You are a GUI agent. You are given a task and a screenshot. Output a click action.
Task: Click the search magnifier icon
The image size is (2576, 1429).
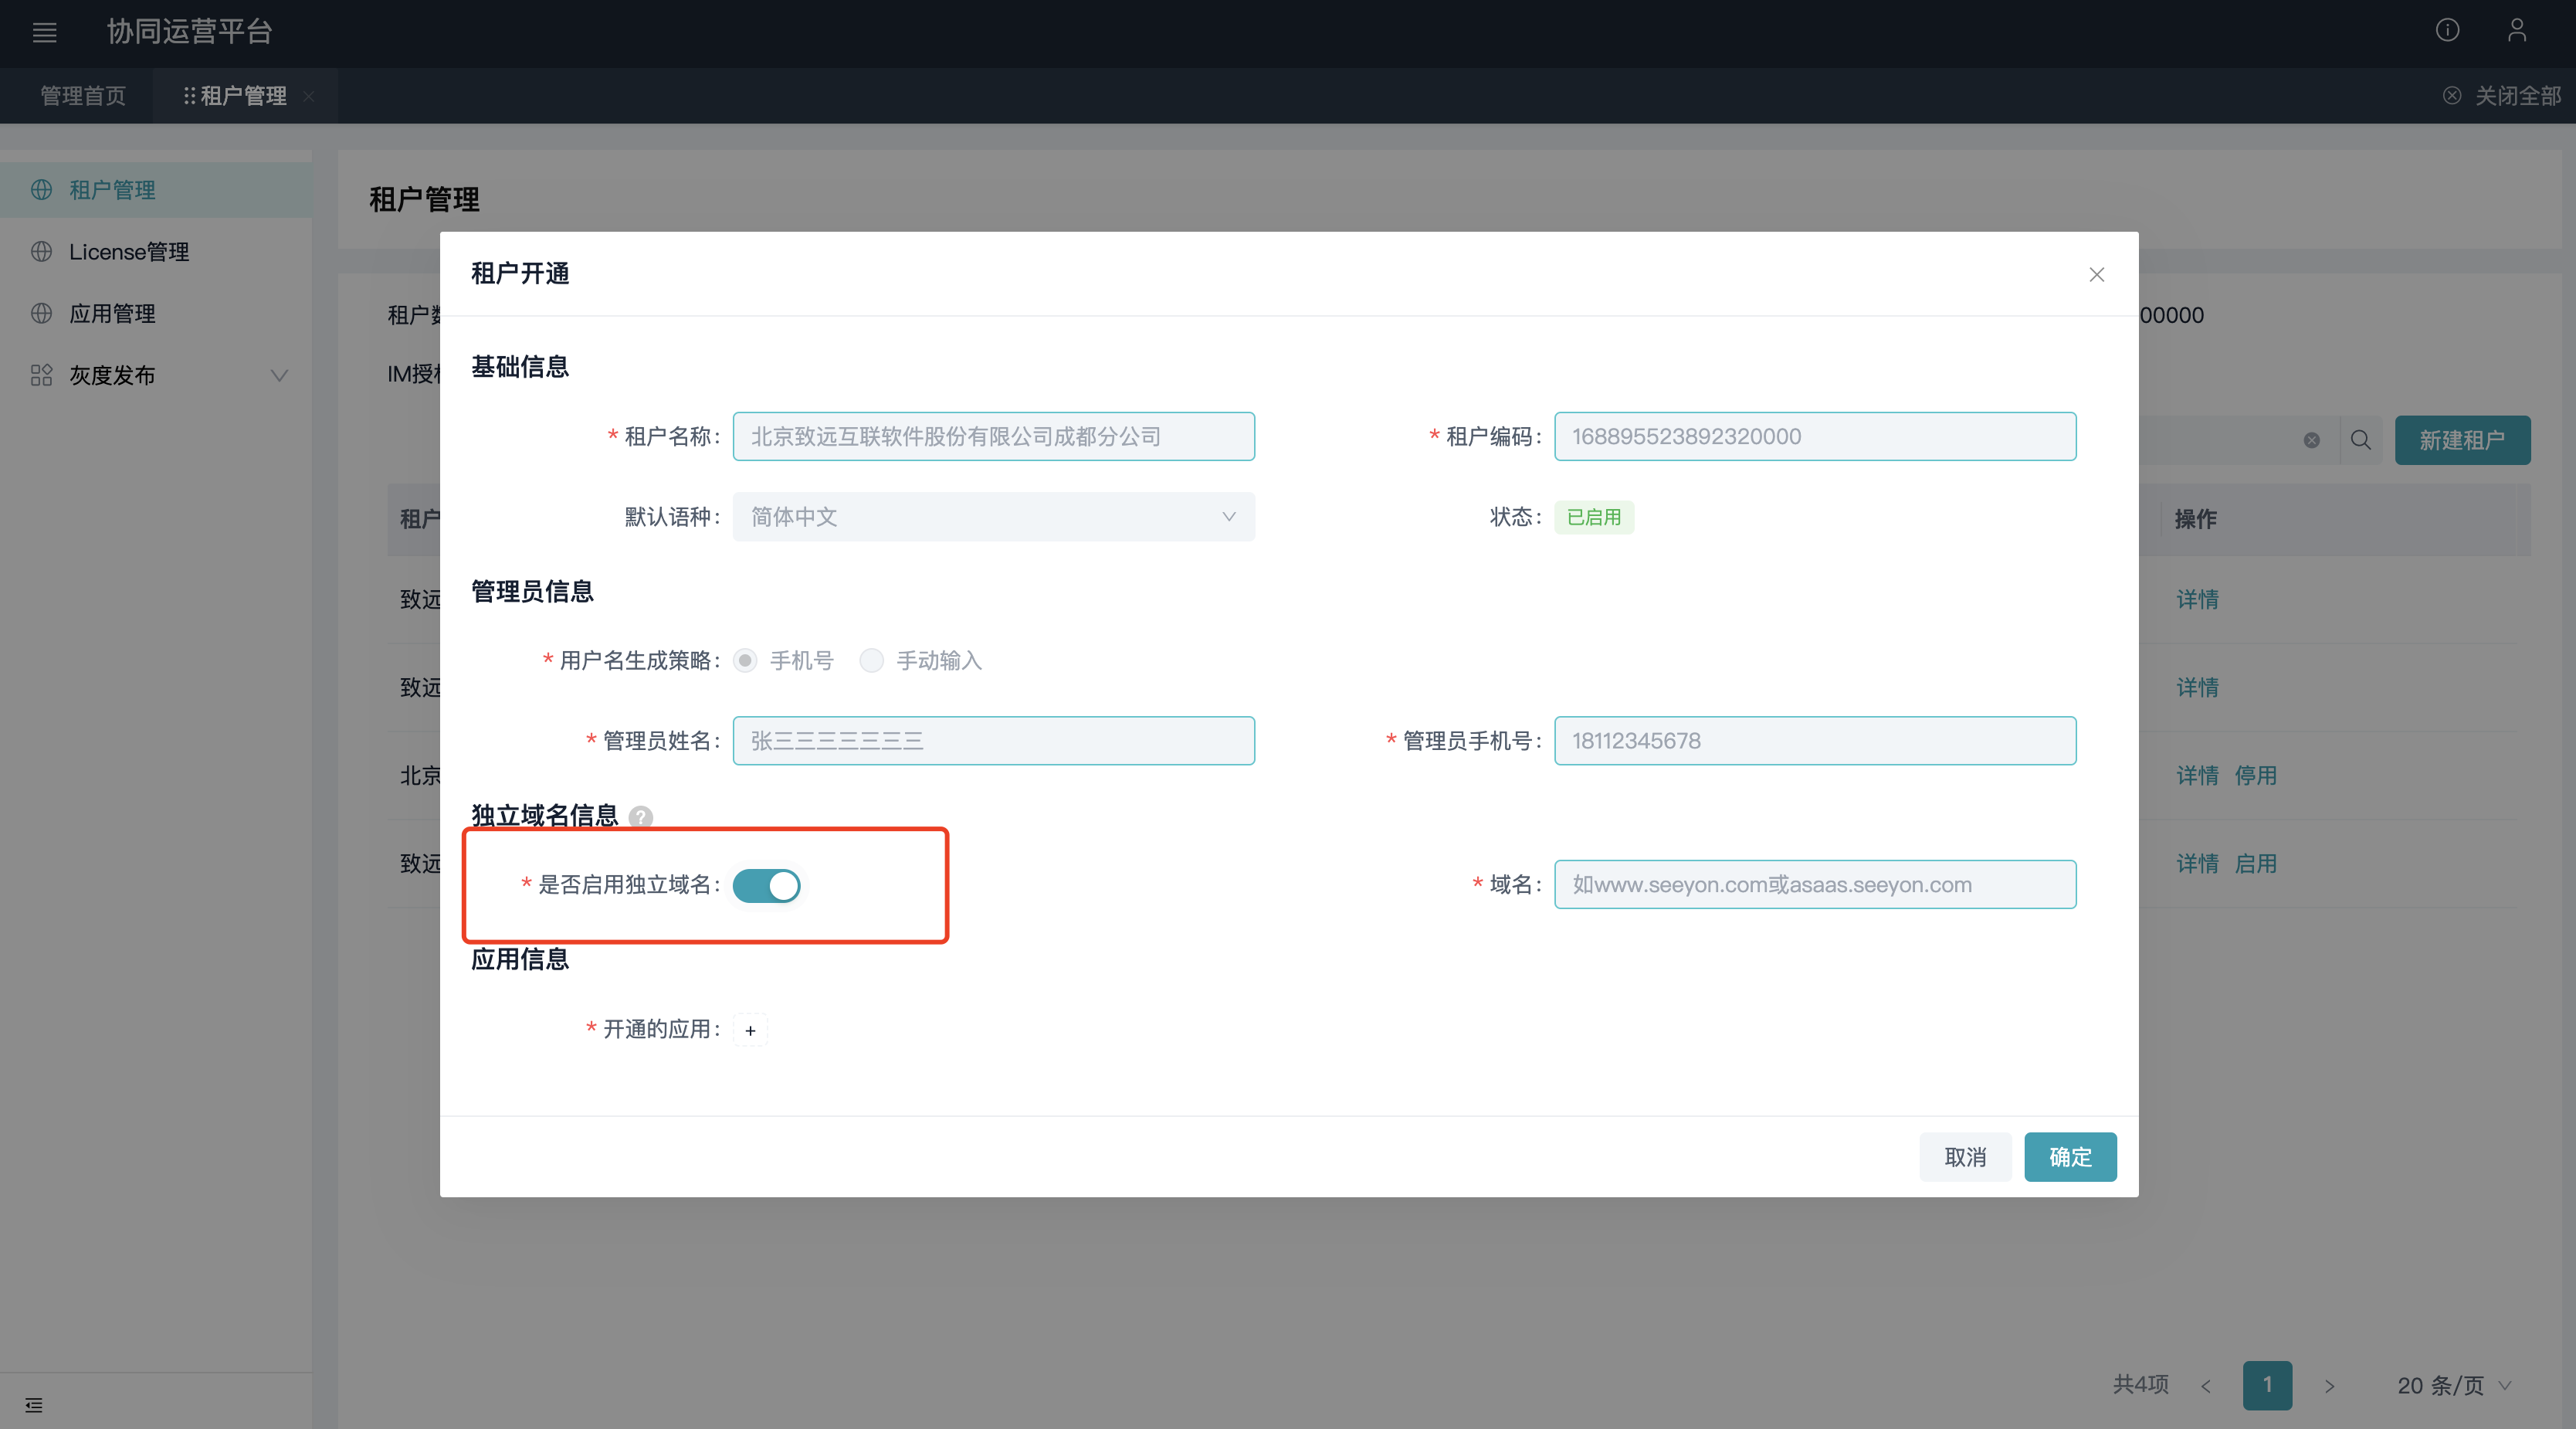pos(2360,441)
